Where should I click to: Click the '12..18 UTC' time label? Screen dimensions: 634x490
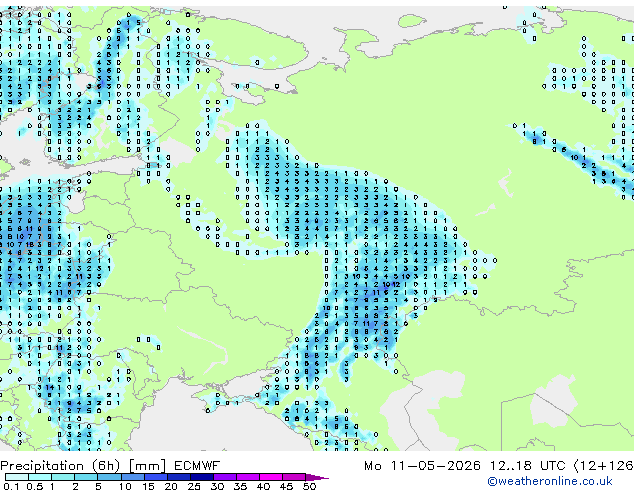tap(527, 466)
